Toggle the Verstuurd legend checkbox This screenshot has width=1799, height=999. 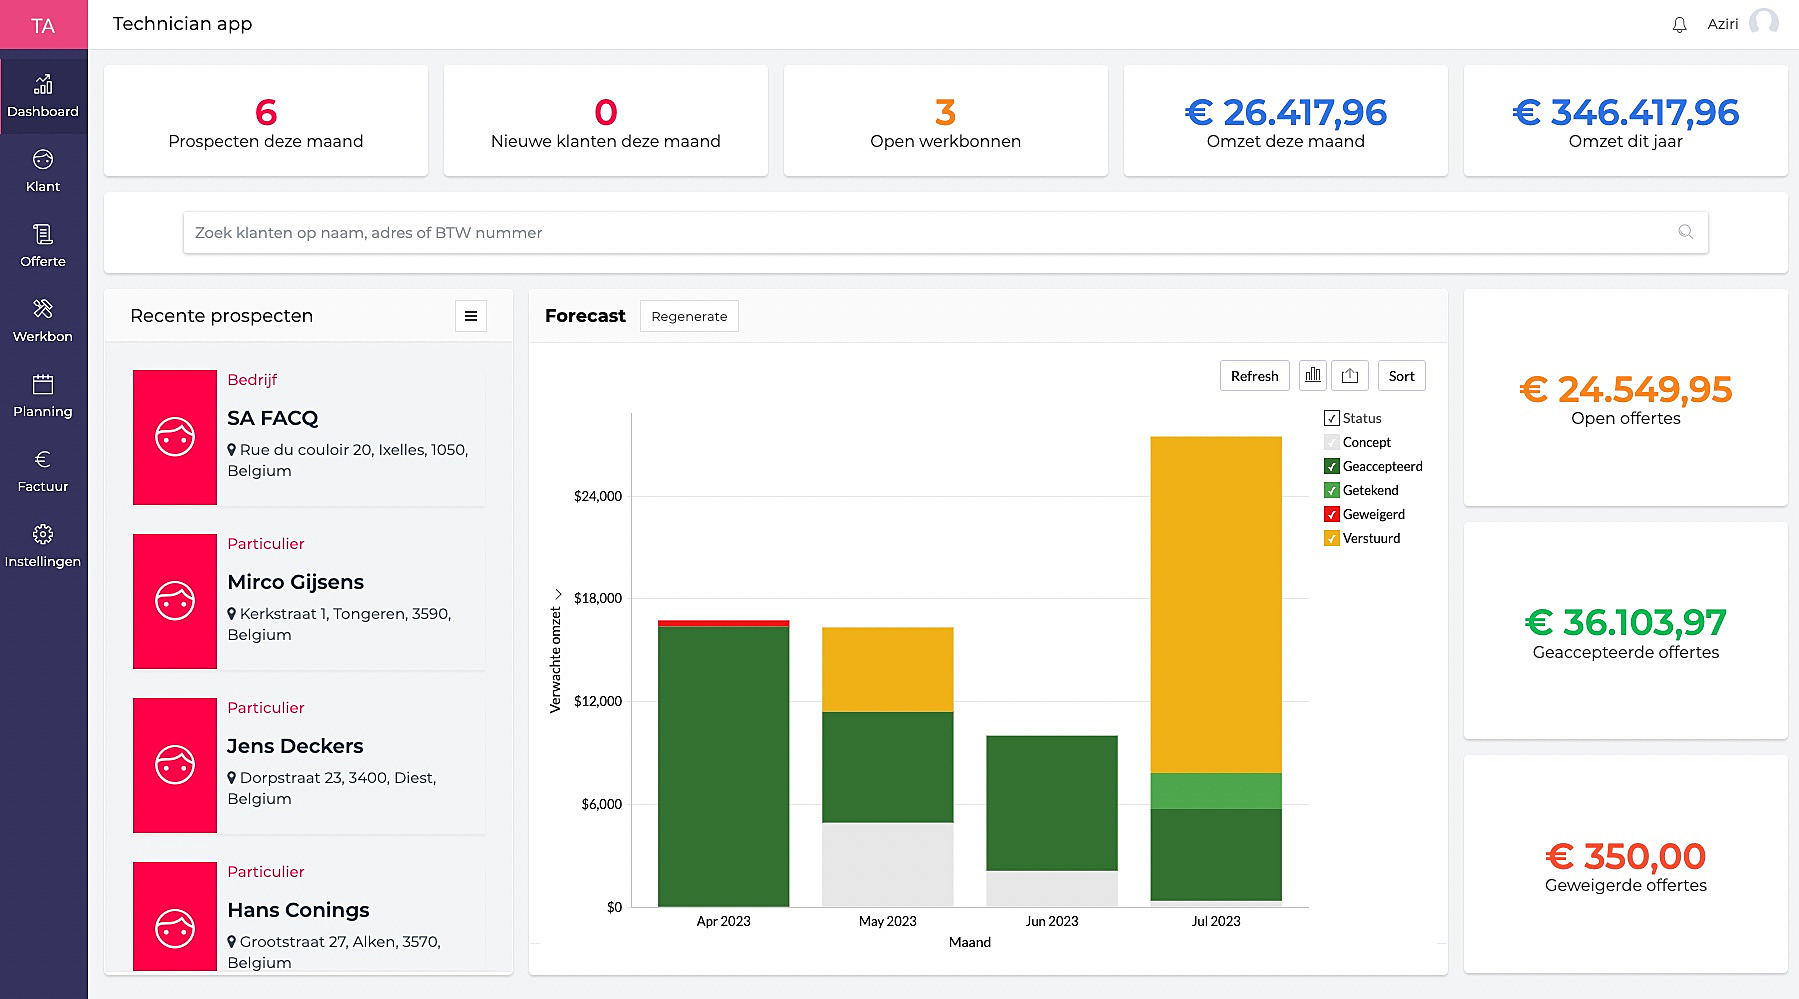click(1331, 537)
